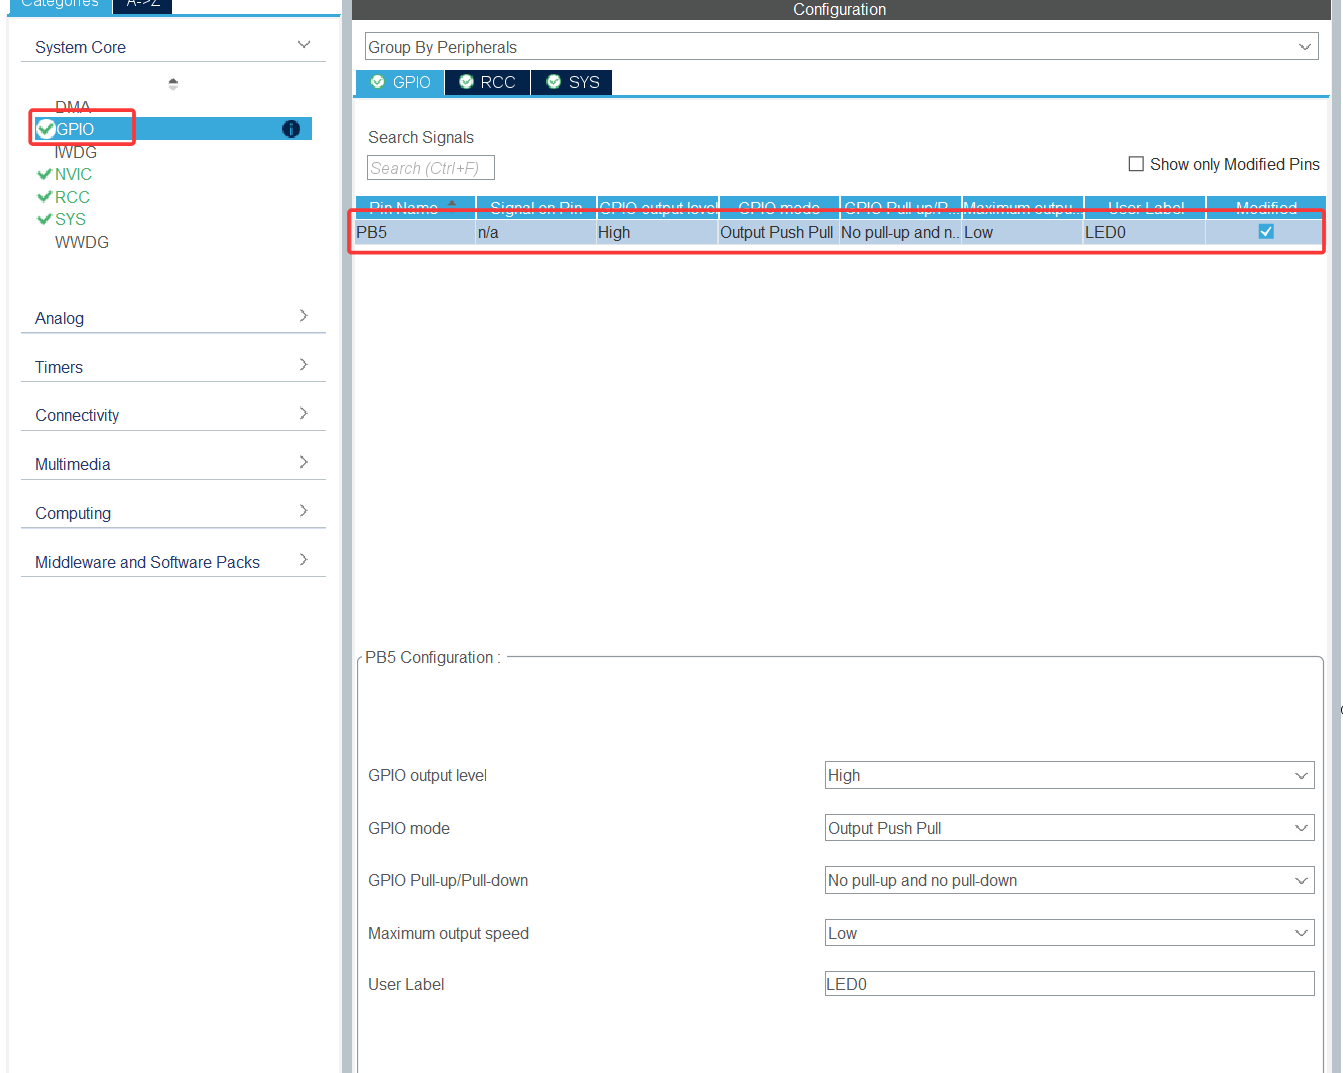Switch to the Categories tab
This screenshot has height=1073, width=1343.
click(60, 5)
